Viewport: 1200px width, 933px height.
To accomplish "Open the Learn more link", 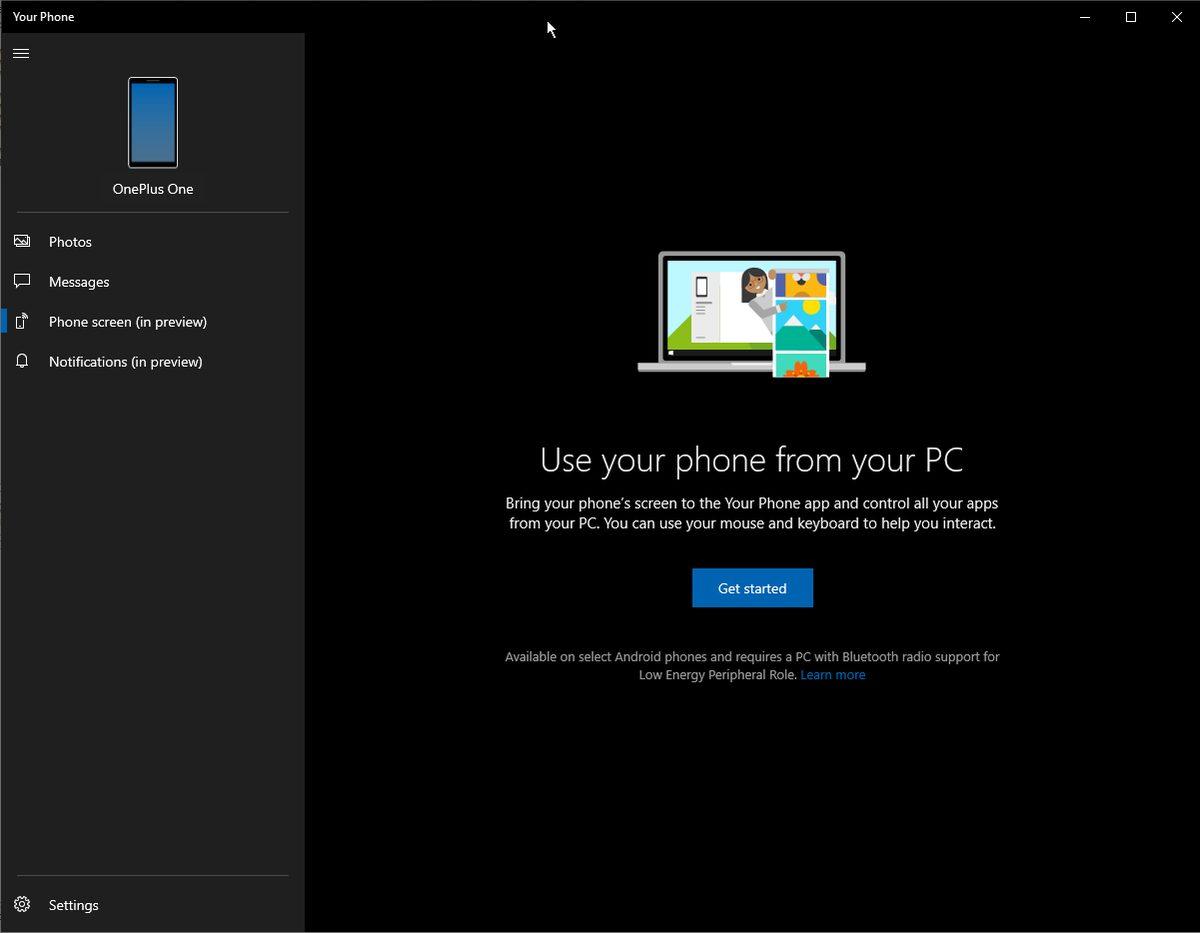I will (x=832, y=674).
